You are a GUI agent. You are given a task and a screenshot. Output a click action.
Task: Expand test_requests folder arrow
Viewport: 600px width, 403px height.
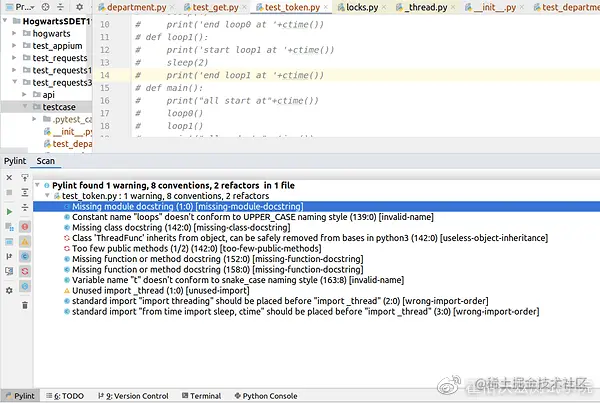coord(14,58)
